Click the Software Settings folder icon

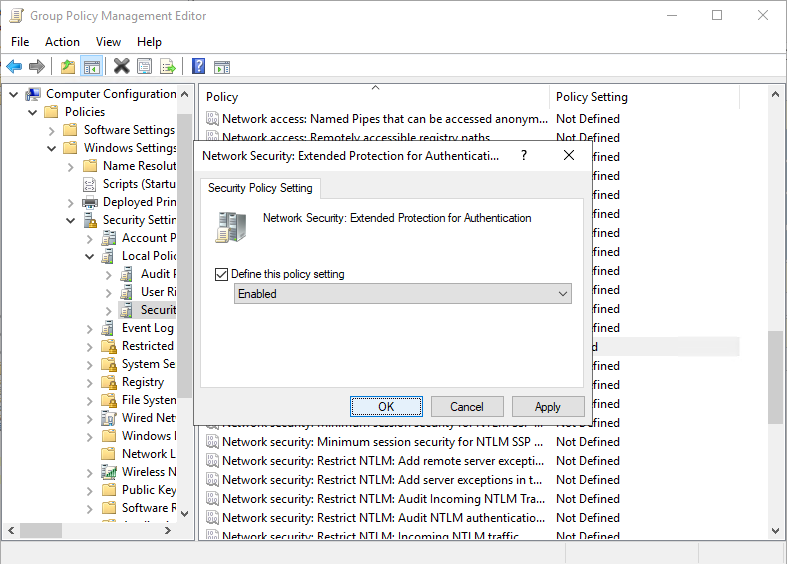70,130
